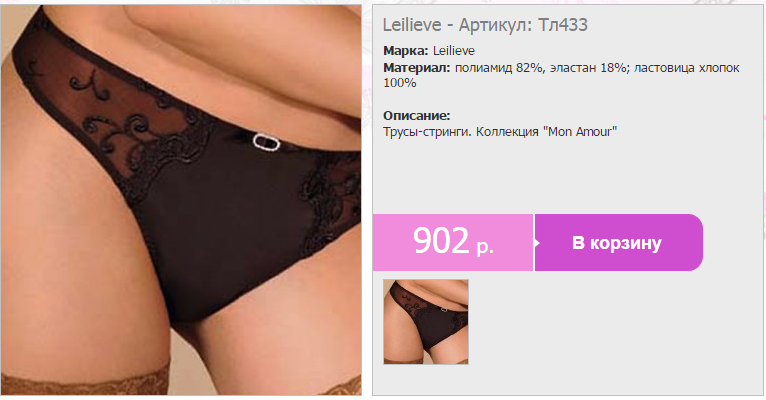Click the article number Тл433
This screenshot has width=766, height=400.
pyautogui.click(x=563, y=25)
